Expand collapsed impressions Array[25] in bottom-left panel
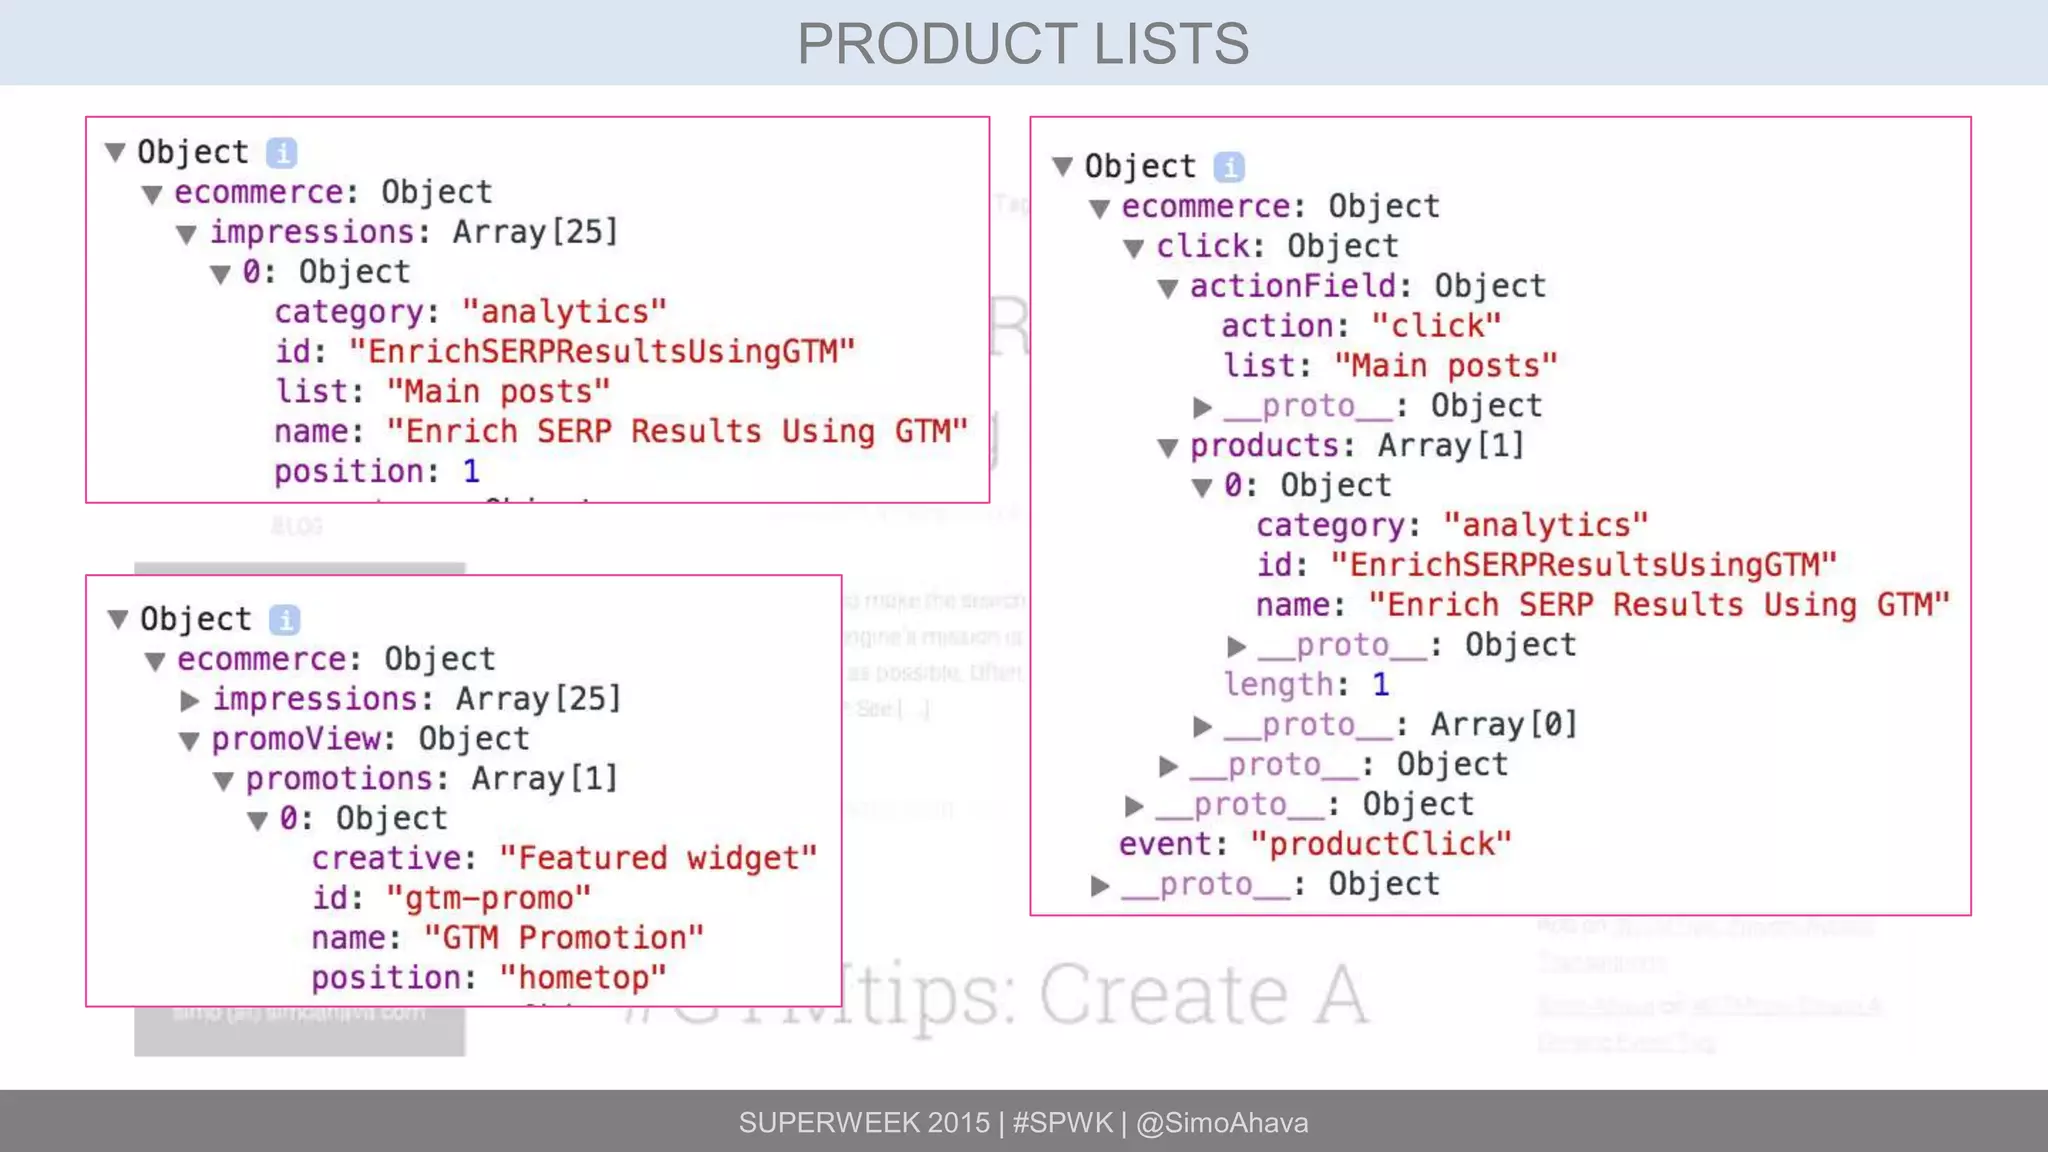Image resolution: width=2048 pixels, height=1152 pixels. click(189, 700)
